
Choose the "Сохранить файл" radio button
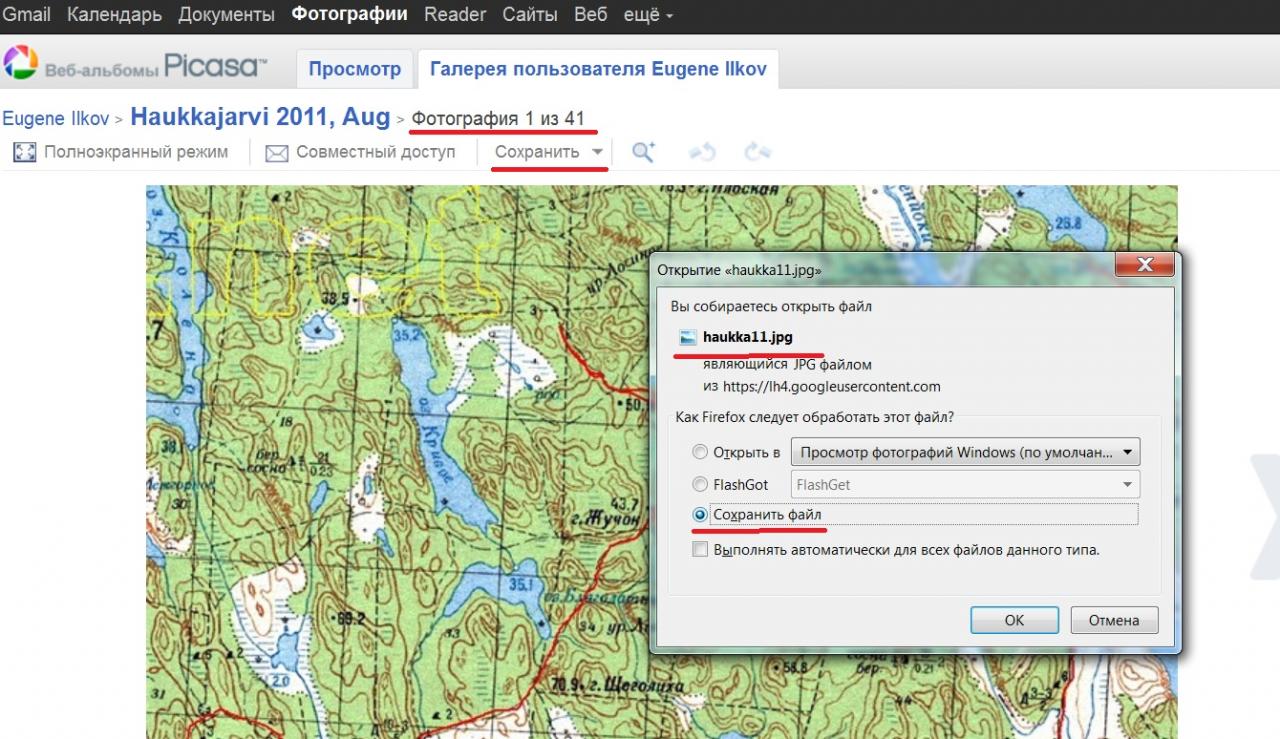pyautogui.click(x=700, y=515)
